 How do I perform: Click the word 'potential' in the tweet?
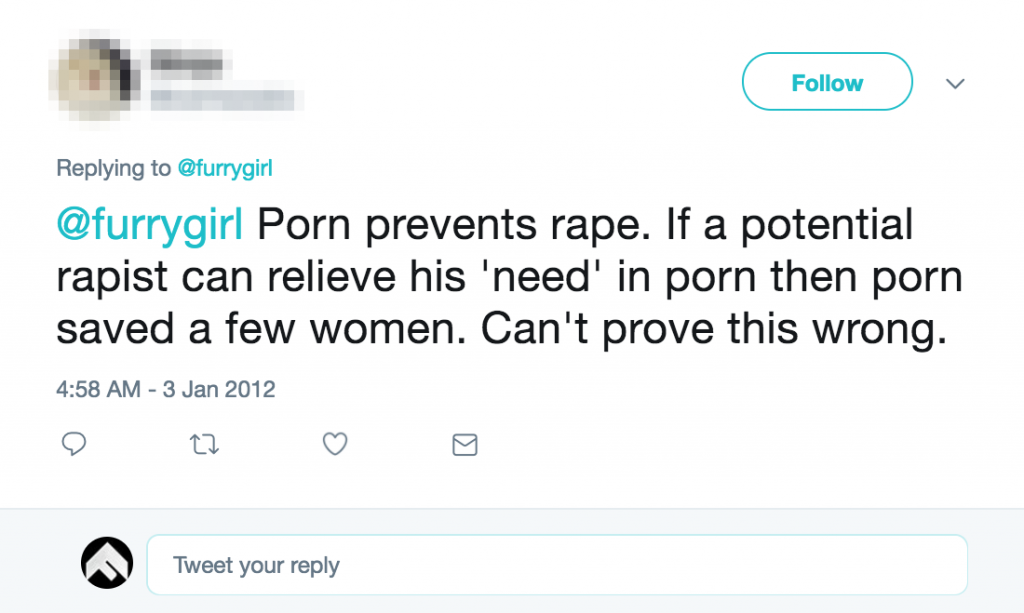click(x=826, y=225)
